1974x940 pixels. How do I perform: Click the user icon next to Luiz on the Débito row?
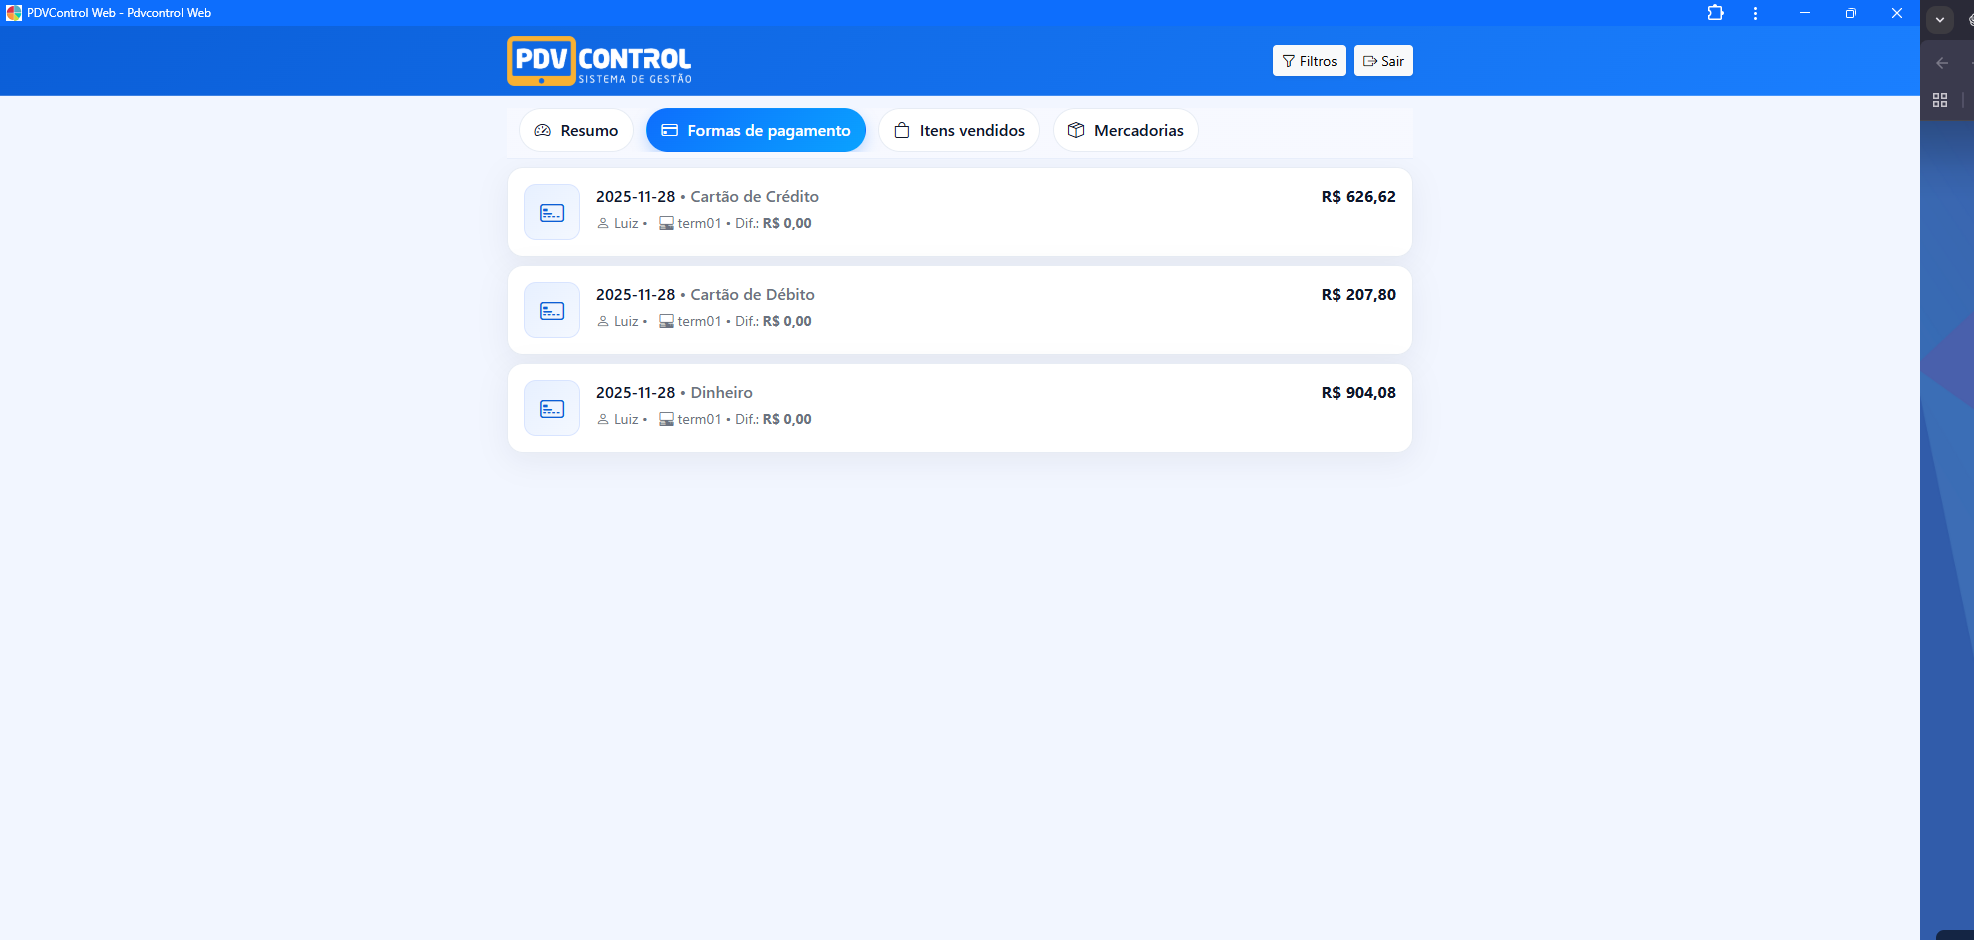(x=601, y=321)
